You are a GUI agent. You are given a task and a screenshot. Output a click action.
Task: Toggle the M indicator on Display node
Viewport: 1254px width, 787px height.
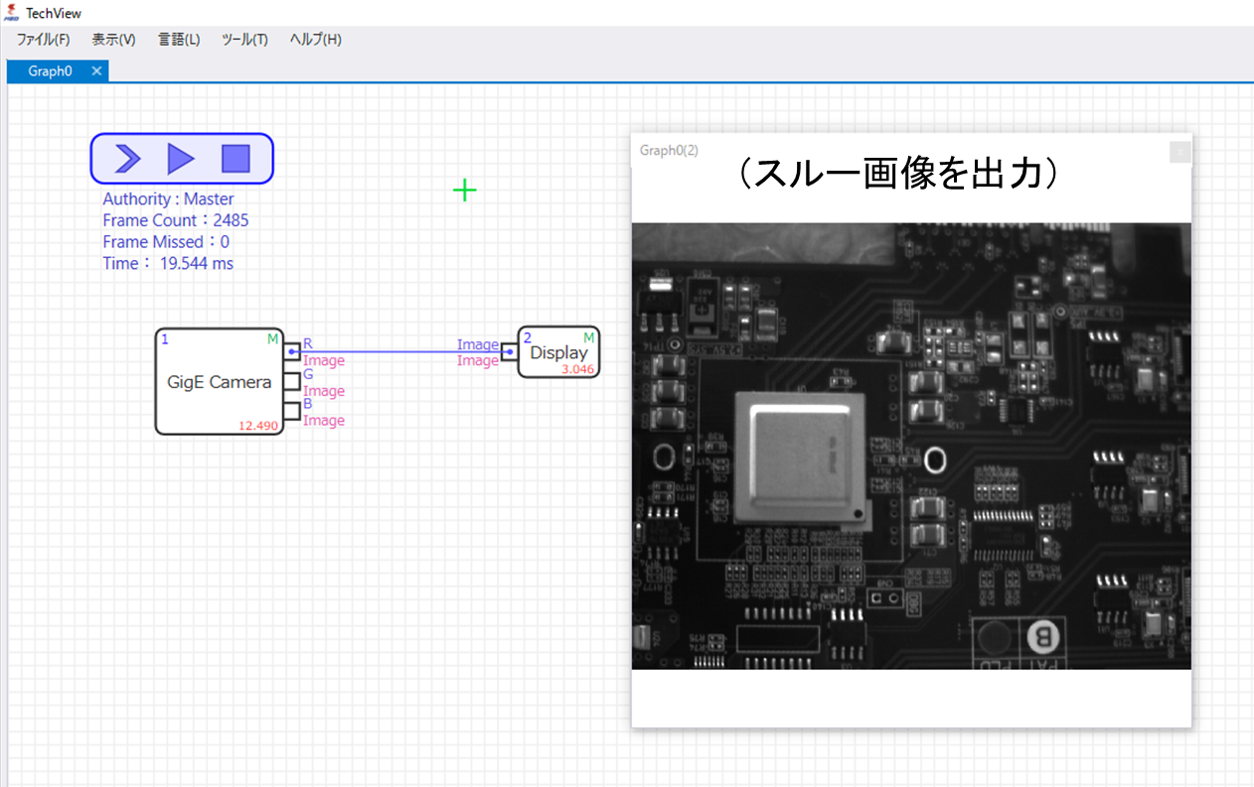coord(588,338)
